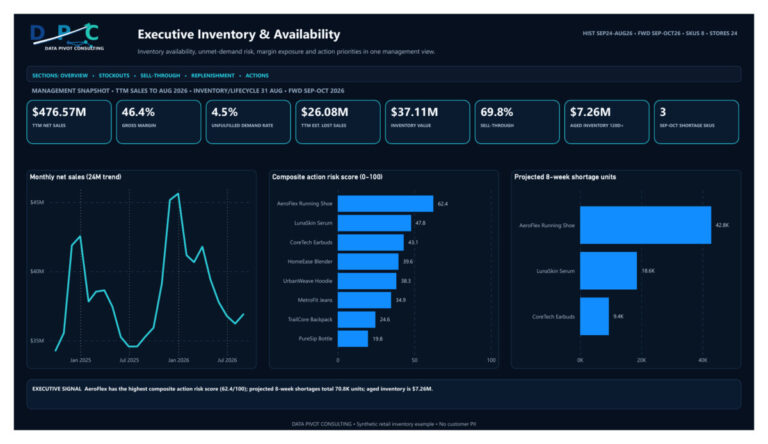768x444 pixels.
Task: Click the AeroFlex Running Shoe risk score bar
Action: click(x=385, y=203)
